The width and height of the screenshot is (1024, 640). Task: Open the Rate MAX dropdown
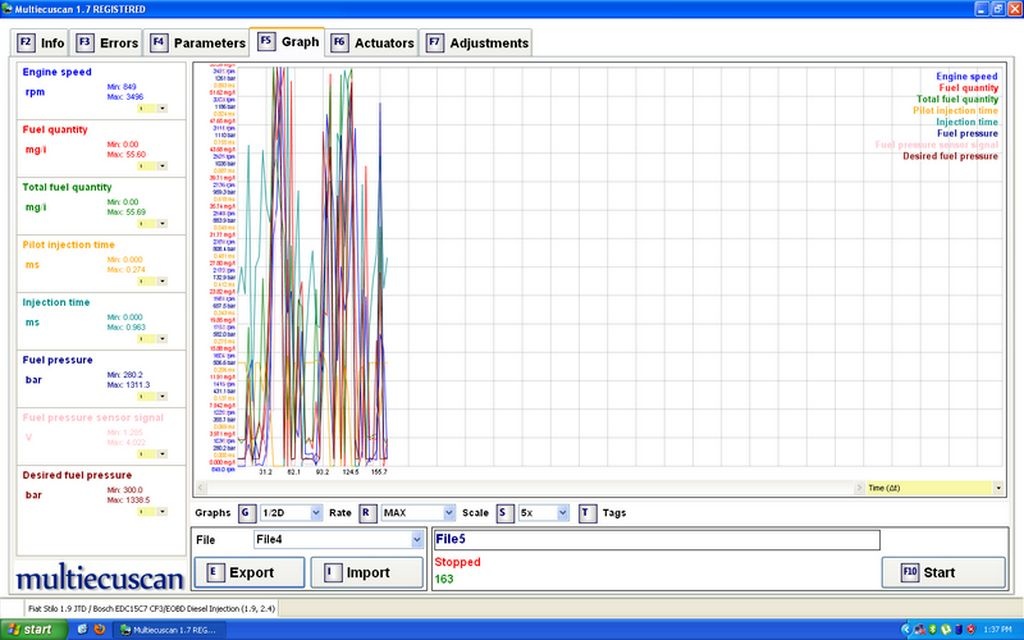[x=418, y=513]
